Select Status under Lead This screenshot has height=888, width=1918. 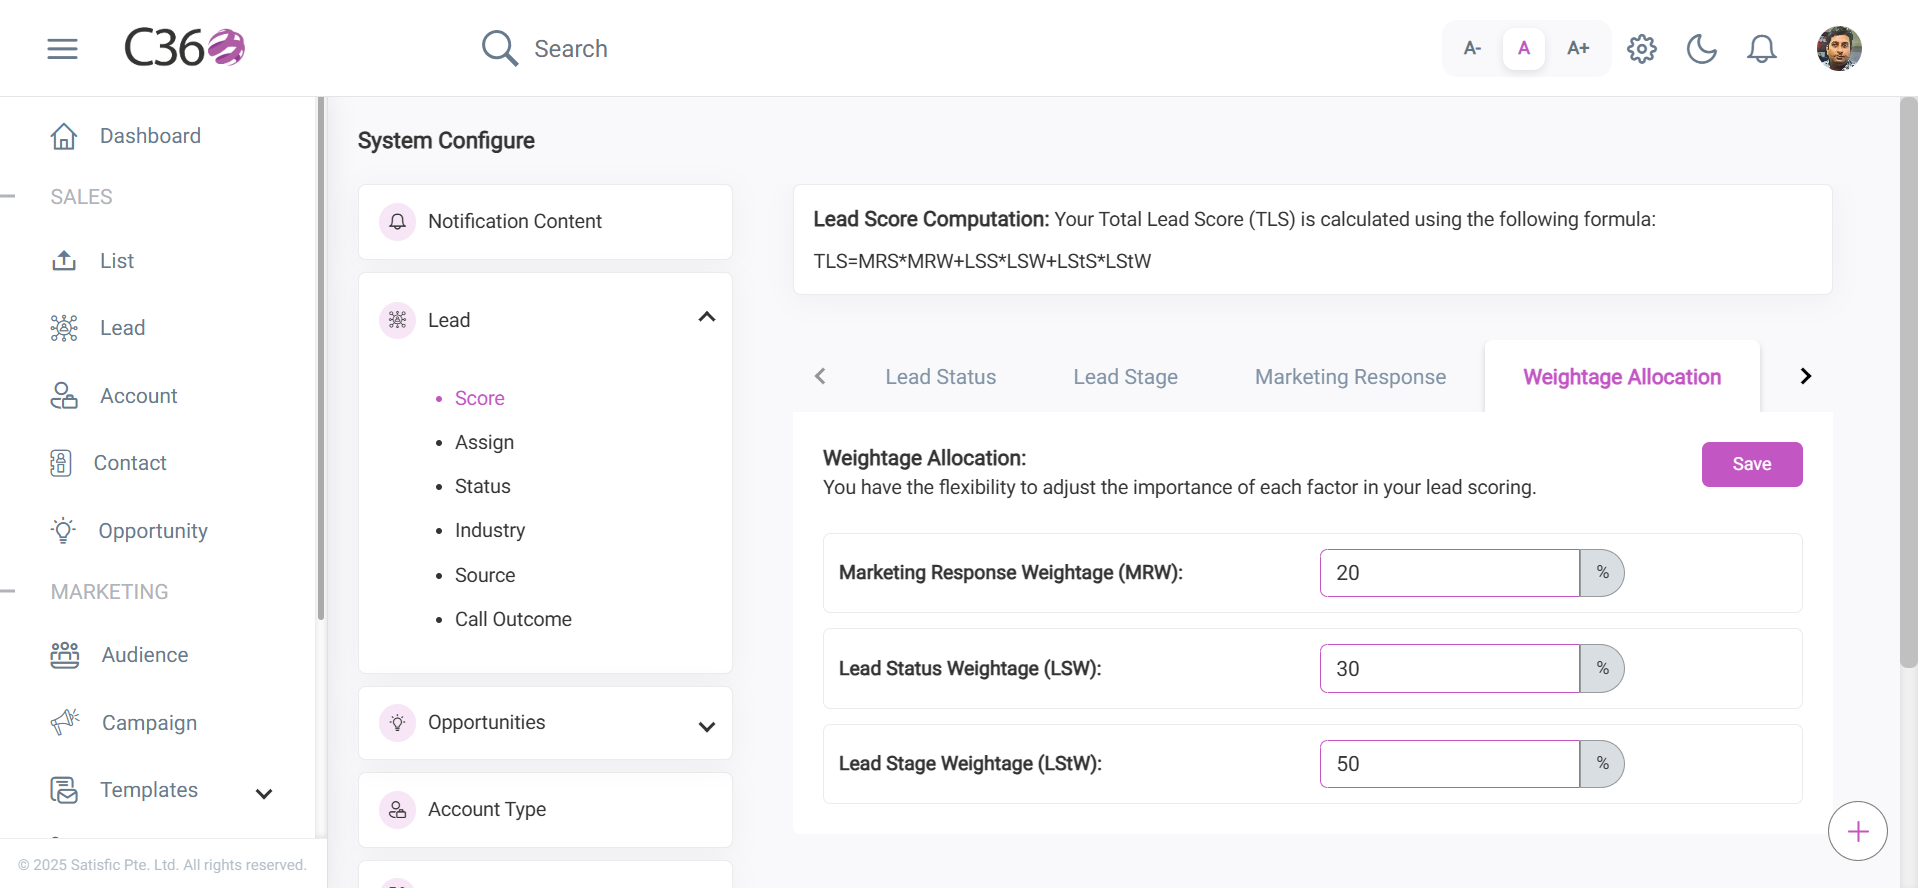click(483, 487)
